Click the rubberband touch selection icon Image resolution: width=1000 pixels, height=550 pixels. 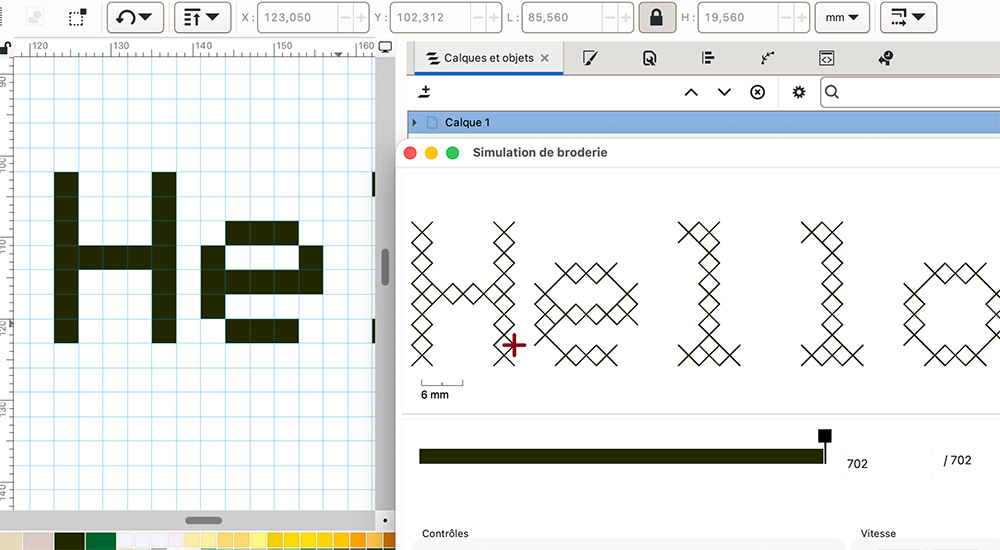pyautogui.click(x=77, y=17)
